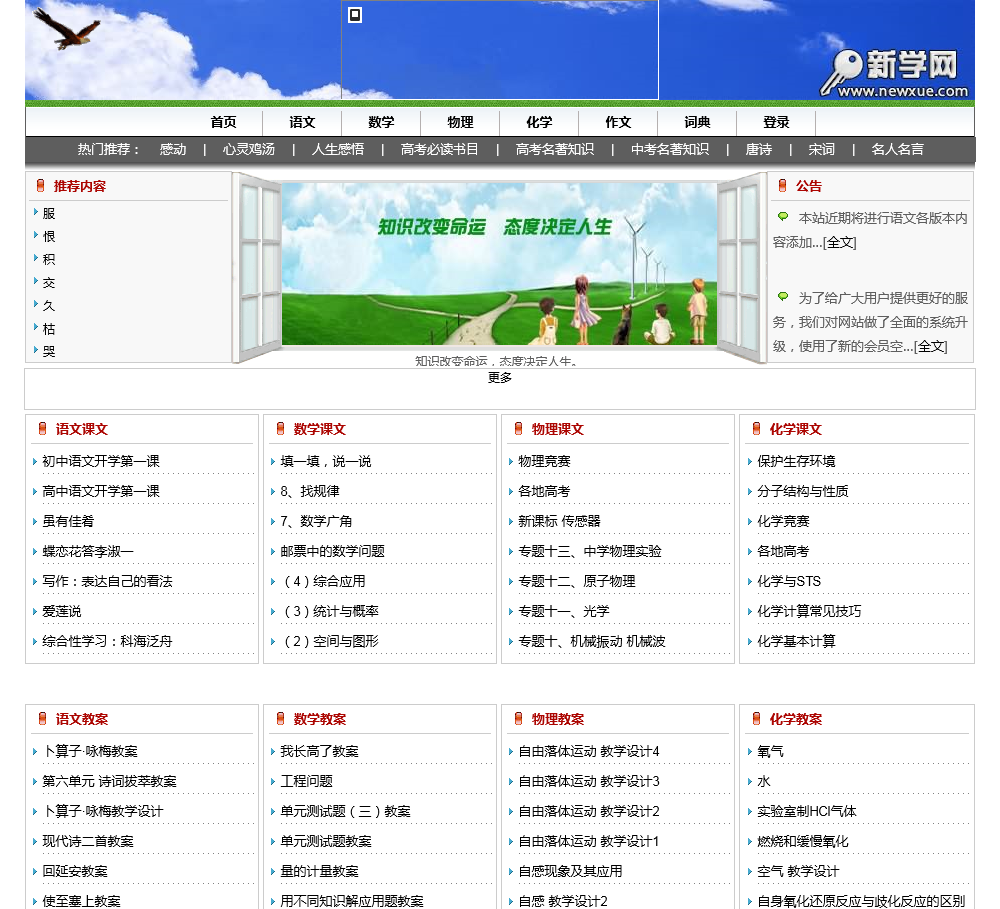Select 高考必读书目 in hot recommendations

[439, 149]
